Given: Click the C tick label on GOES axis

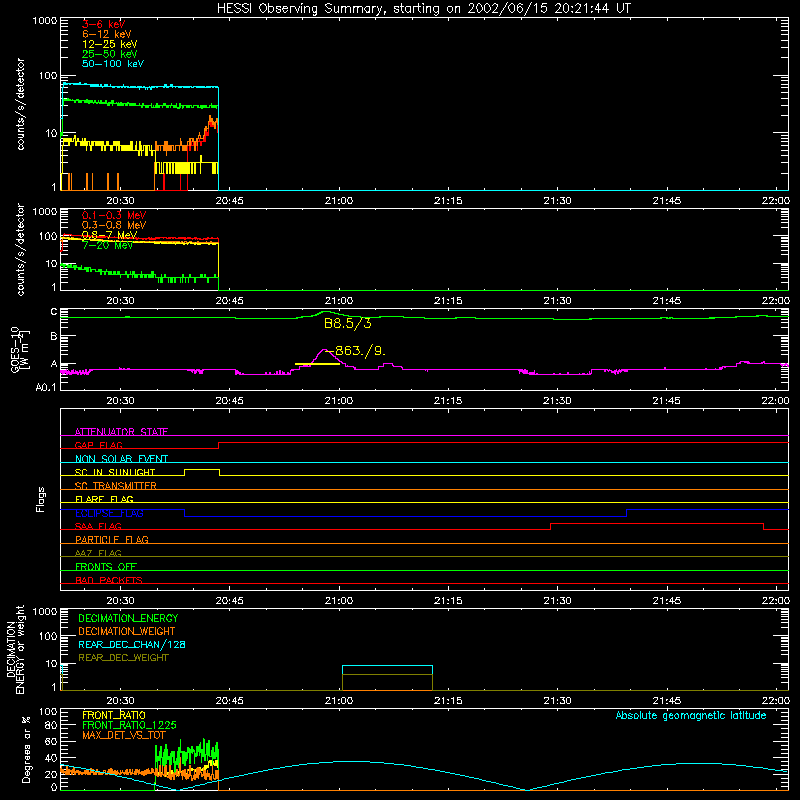Looking at the screenshot, I should coord(54,312).
